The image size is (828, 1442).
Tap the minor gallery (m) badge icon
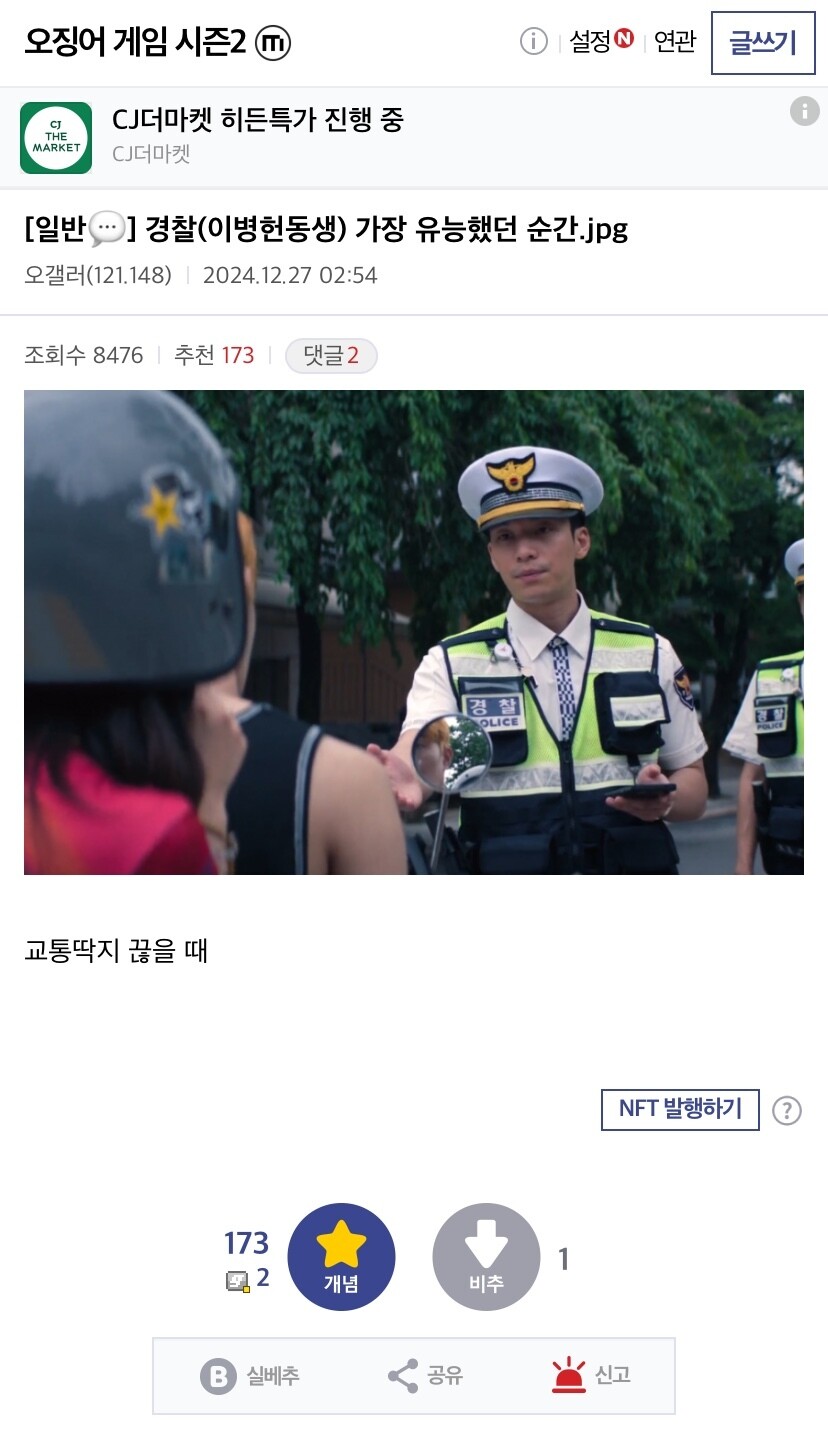pos(273,42)
